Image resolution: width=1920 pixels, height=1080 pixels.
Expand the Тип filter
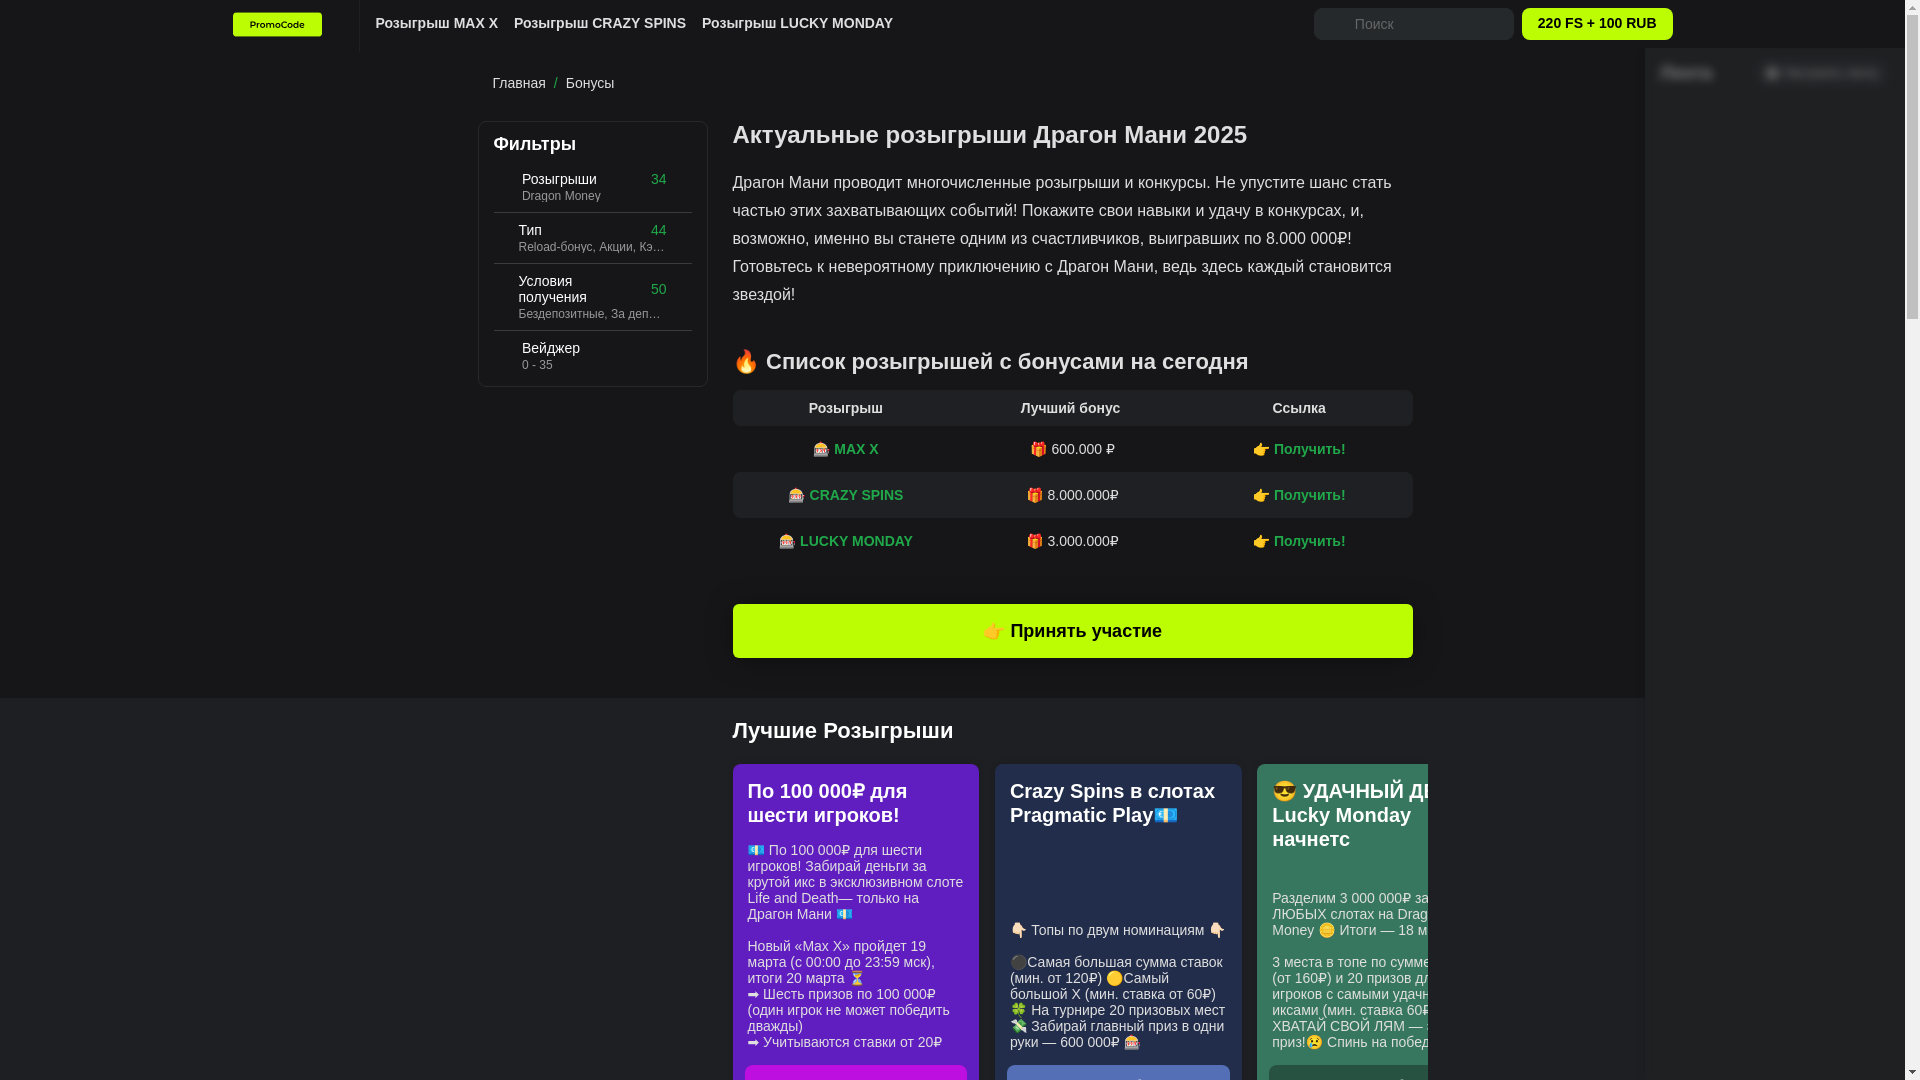[592, 238]
